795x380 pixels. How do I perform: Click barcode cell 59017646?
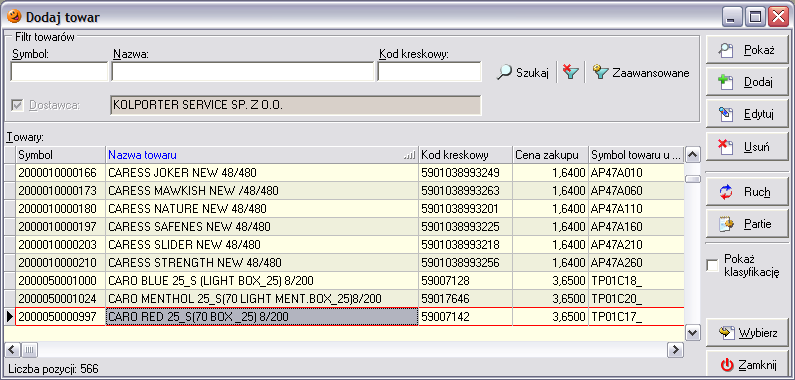pos(465,298)
